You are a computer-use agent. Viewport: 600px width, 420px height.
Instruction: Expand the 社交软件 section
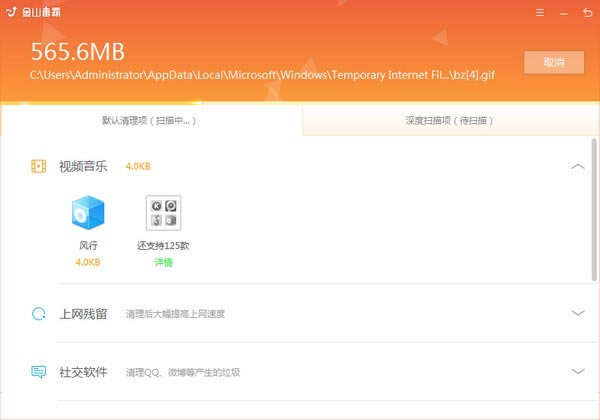(577, 371)
